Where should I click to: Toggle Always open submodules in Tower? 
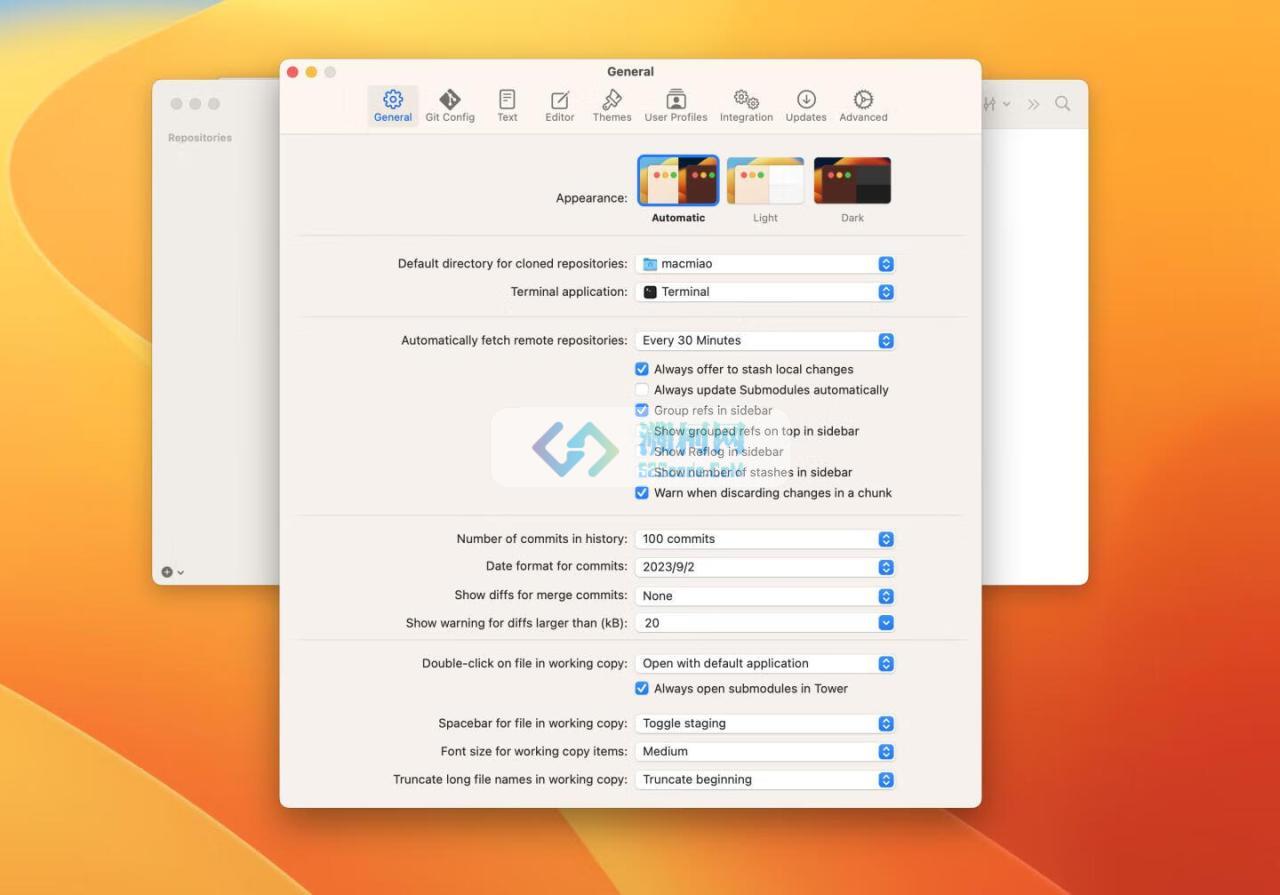coord(642,688)
